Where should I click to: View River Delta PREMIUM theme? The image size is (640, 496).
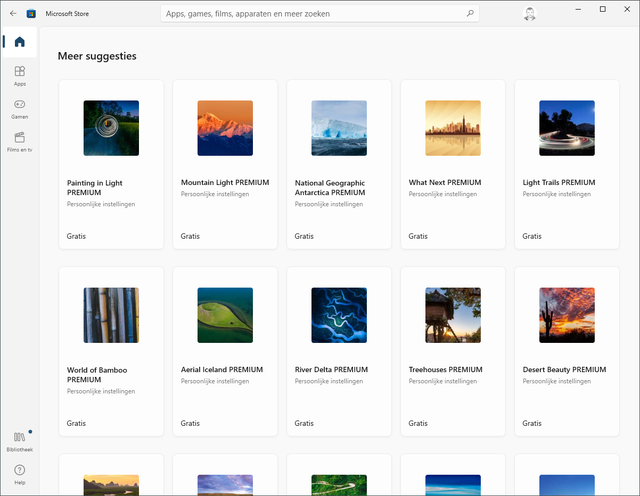(x=339, y=315)
